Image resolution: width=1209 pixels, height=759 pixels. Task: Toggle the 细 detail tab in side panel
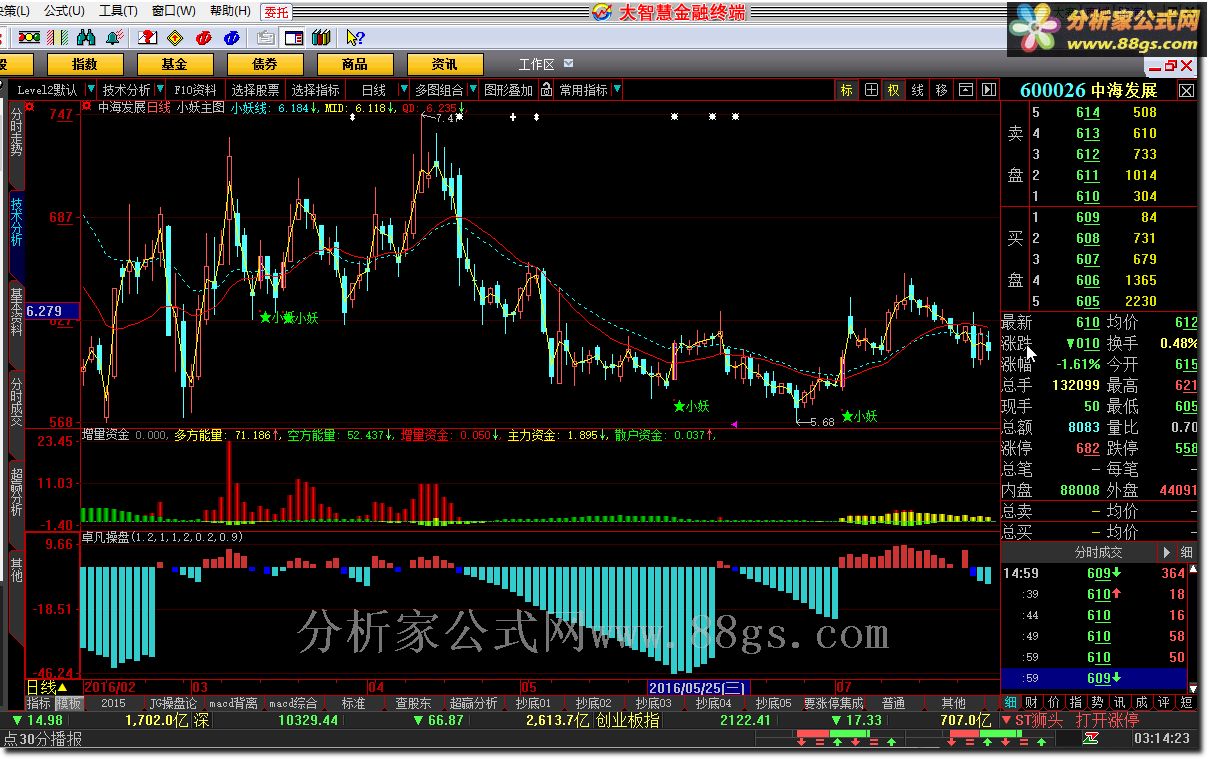tap(1011, 703)
